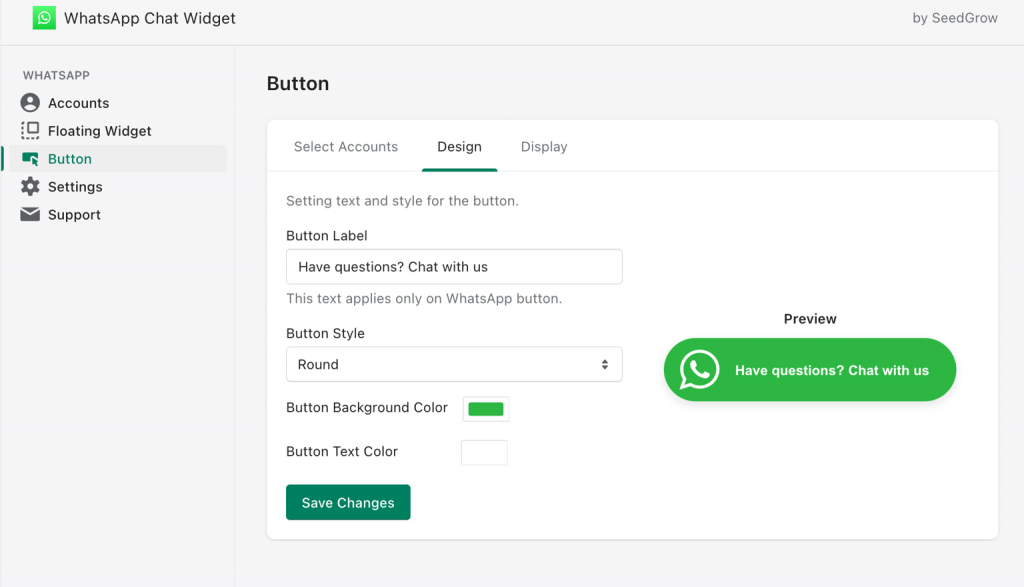The width and height of the screenshot is (1024, 587).
Task: Click the Save Changes button
Action: click(348, 502)
